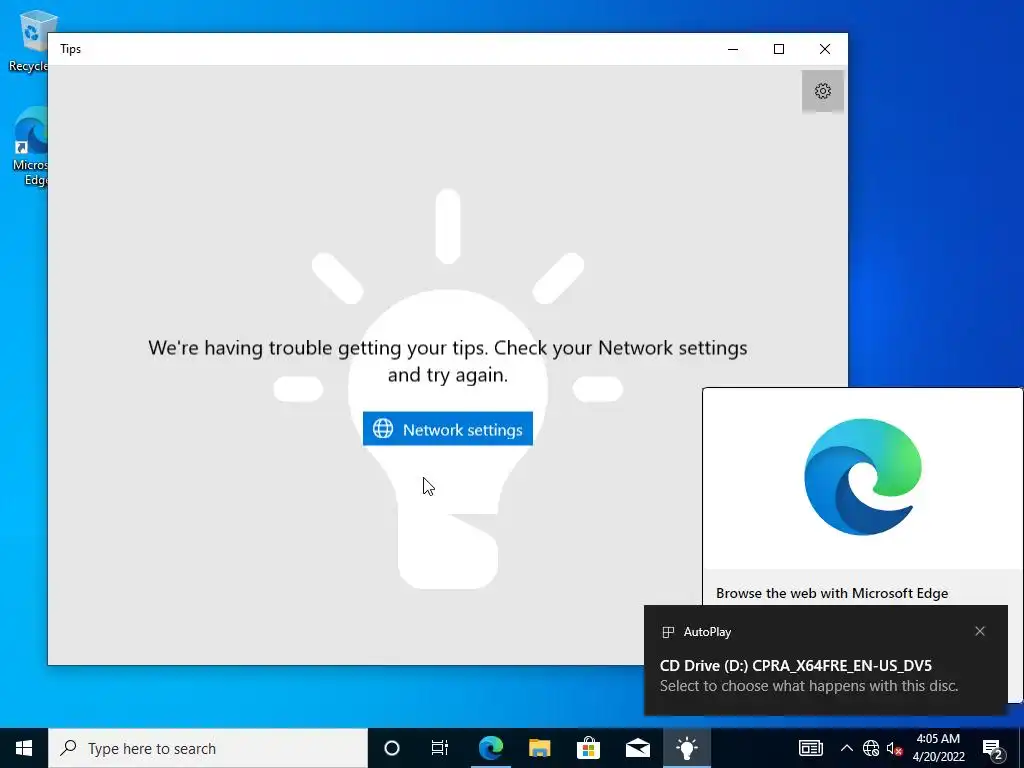Click the Network settings button
This screenshot has width=1024, height=768.
tap(447, 429)
